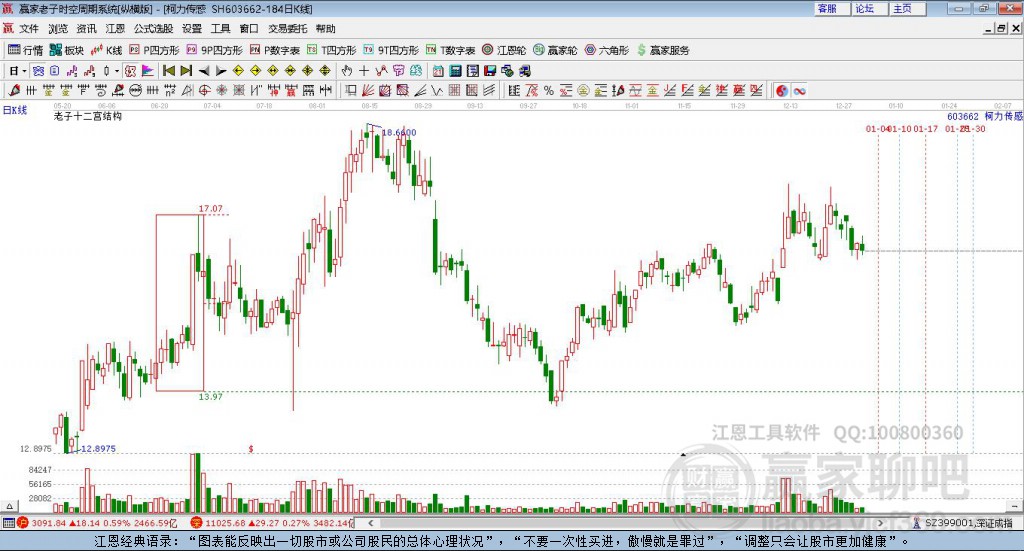Click Shanghai index 3091.84 in status bar
The image size is (1024, 551).
coord(48,523)
